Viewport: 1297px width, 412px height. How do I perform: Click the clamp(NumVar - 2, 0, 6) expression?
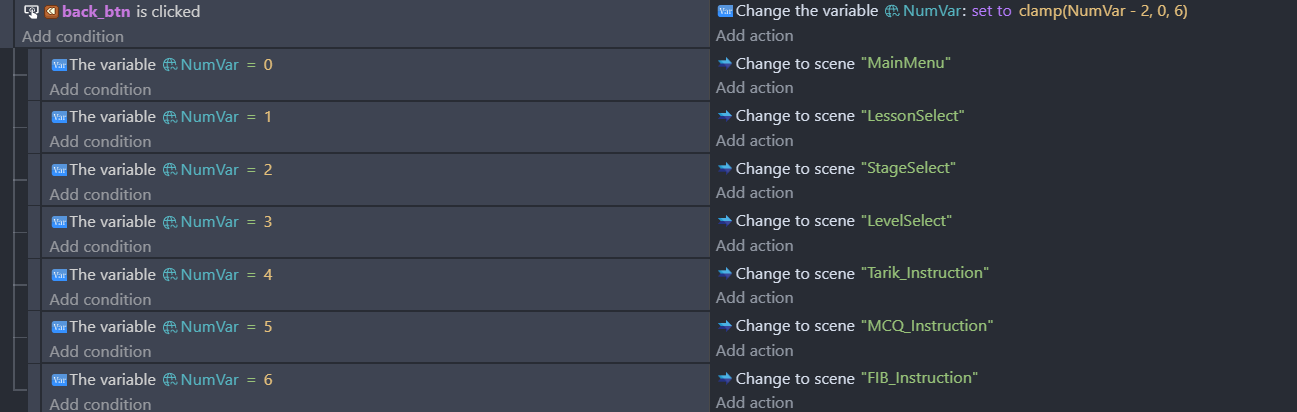1103,11
